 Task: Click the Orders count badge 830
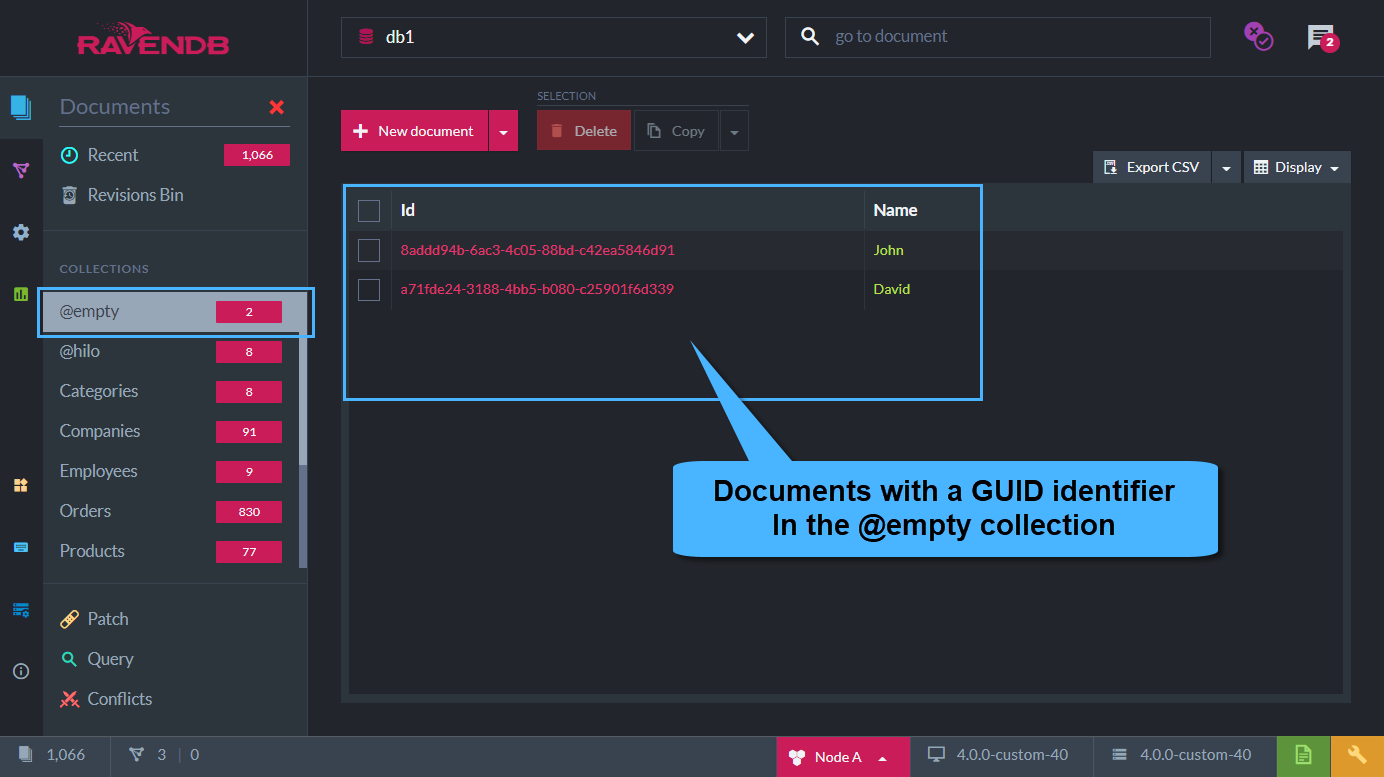(249, 512)
